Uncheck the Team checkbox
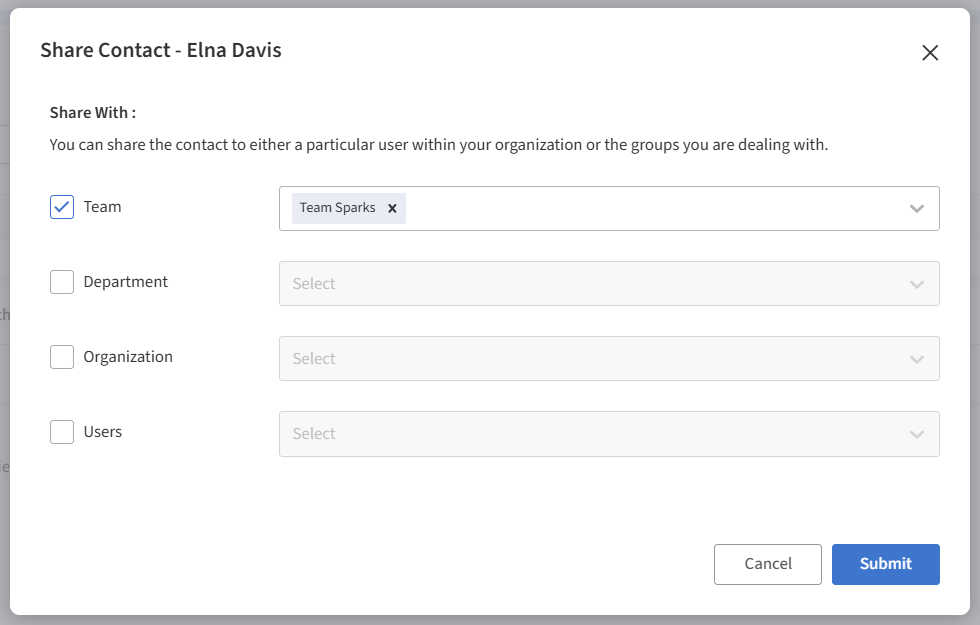Screen dimensions: 980x625 (x=62, y=207)
